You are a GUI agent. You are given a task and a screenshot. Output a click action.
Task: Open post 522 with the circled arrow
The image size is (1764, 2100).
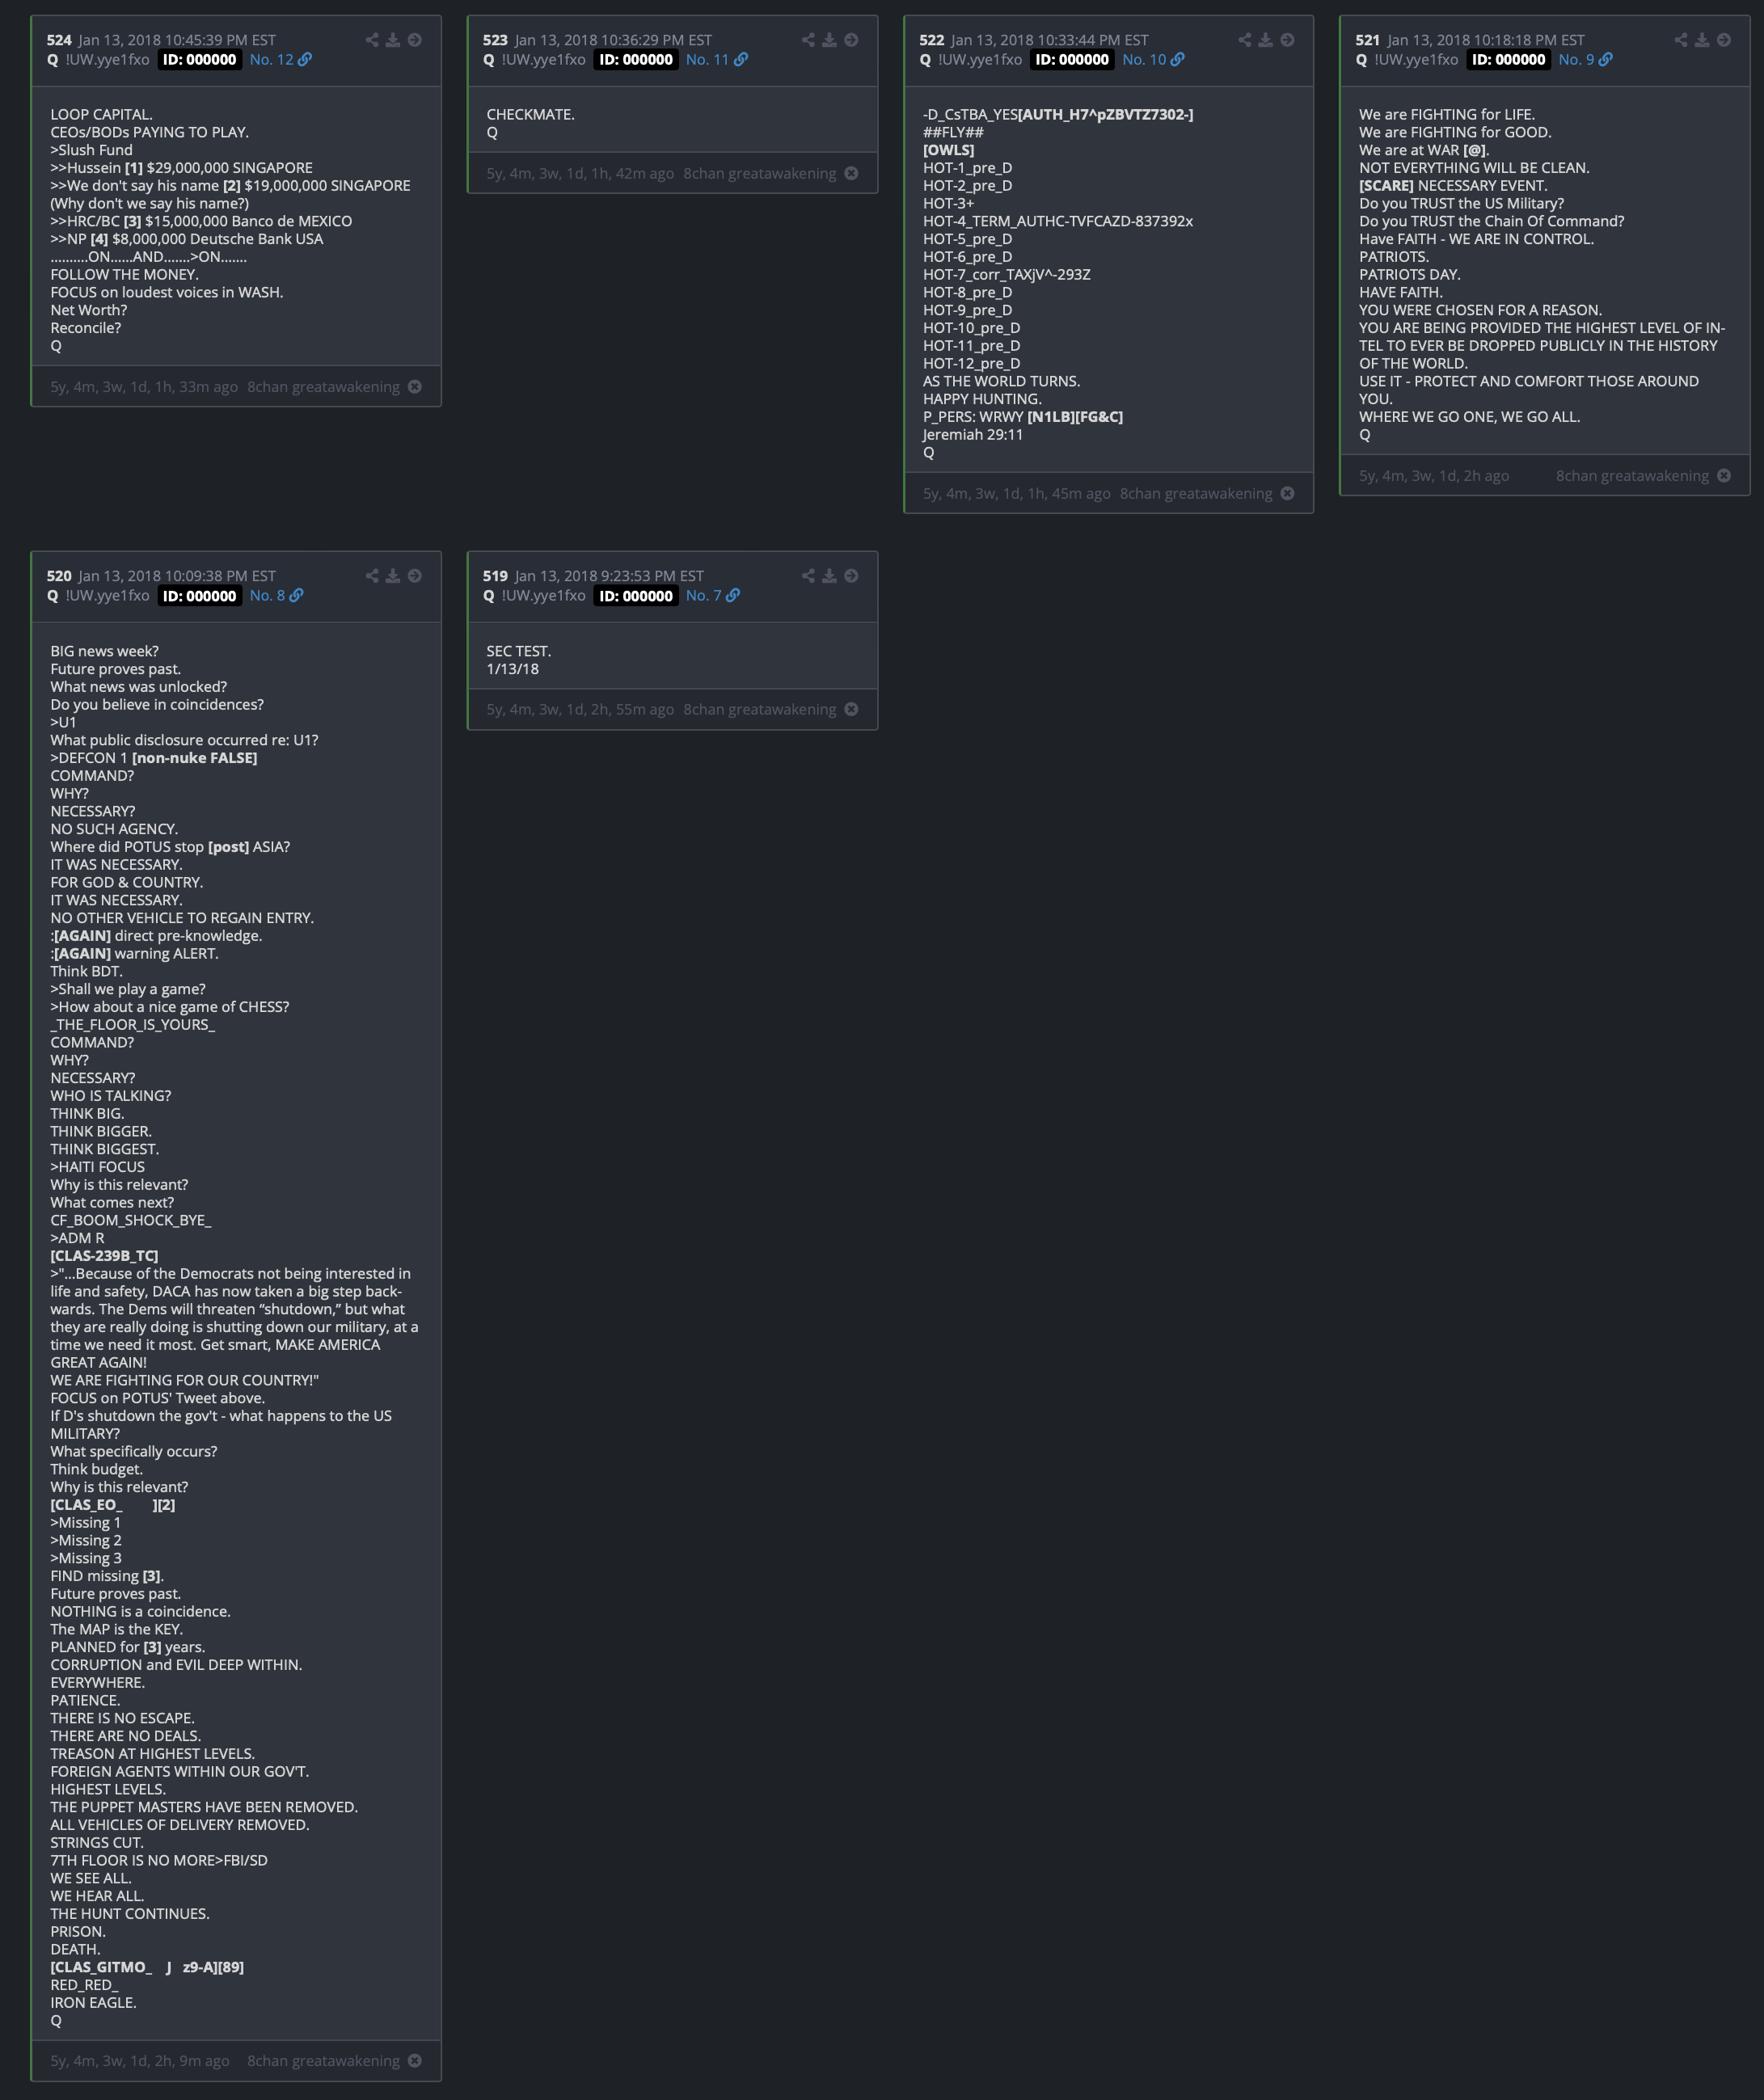(x=1288, y=40)
